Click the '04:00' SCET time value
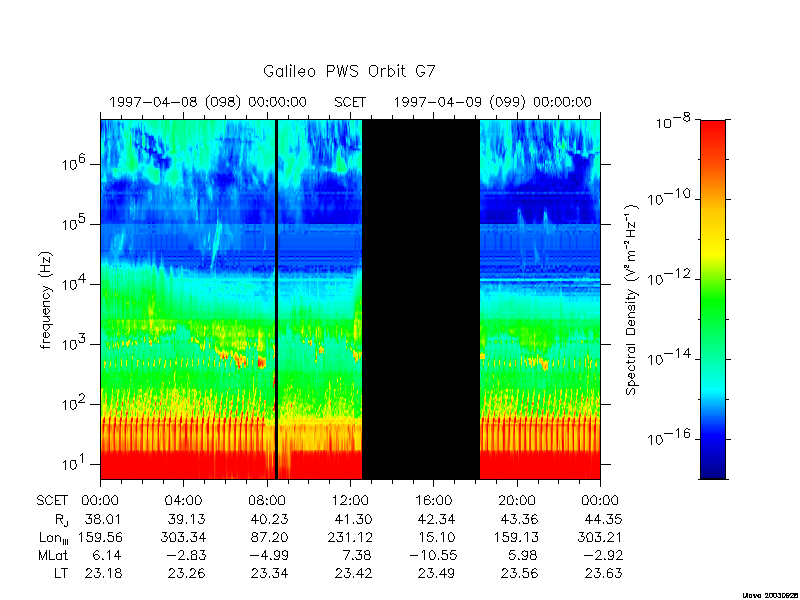 [183, 501]
